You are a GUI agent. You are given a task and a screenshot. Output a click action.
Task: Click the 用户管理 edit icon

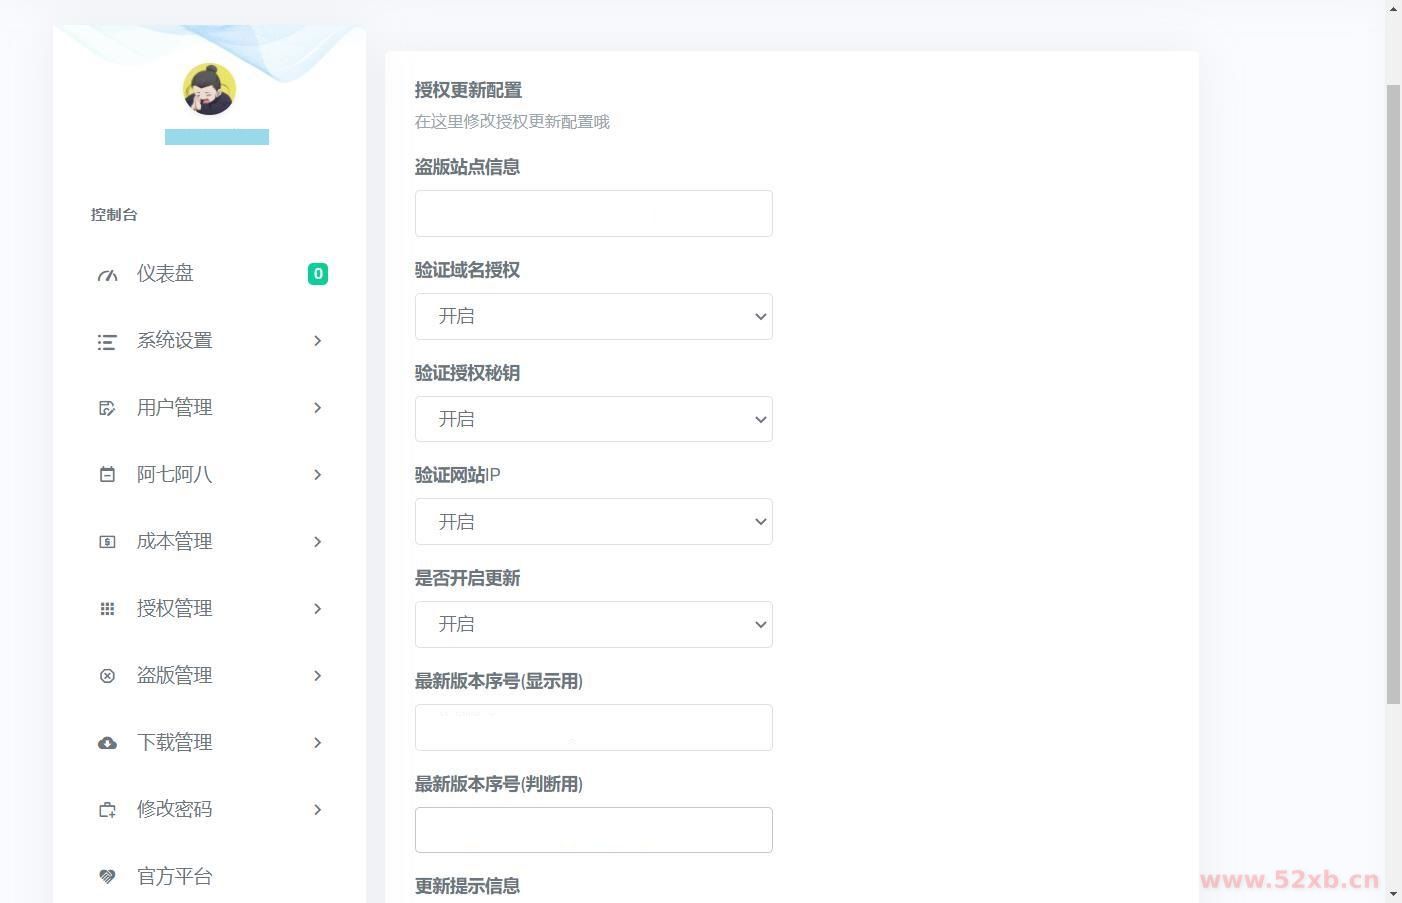[x=107, y=408]
